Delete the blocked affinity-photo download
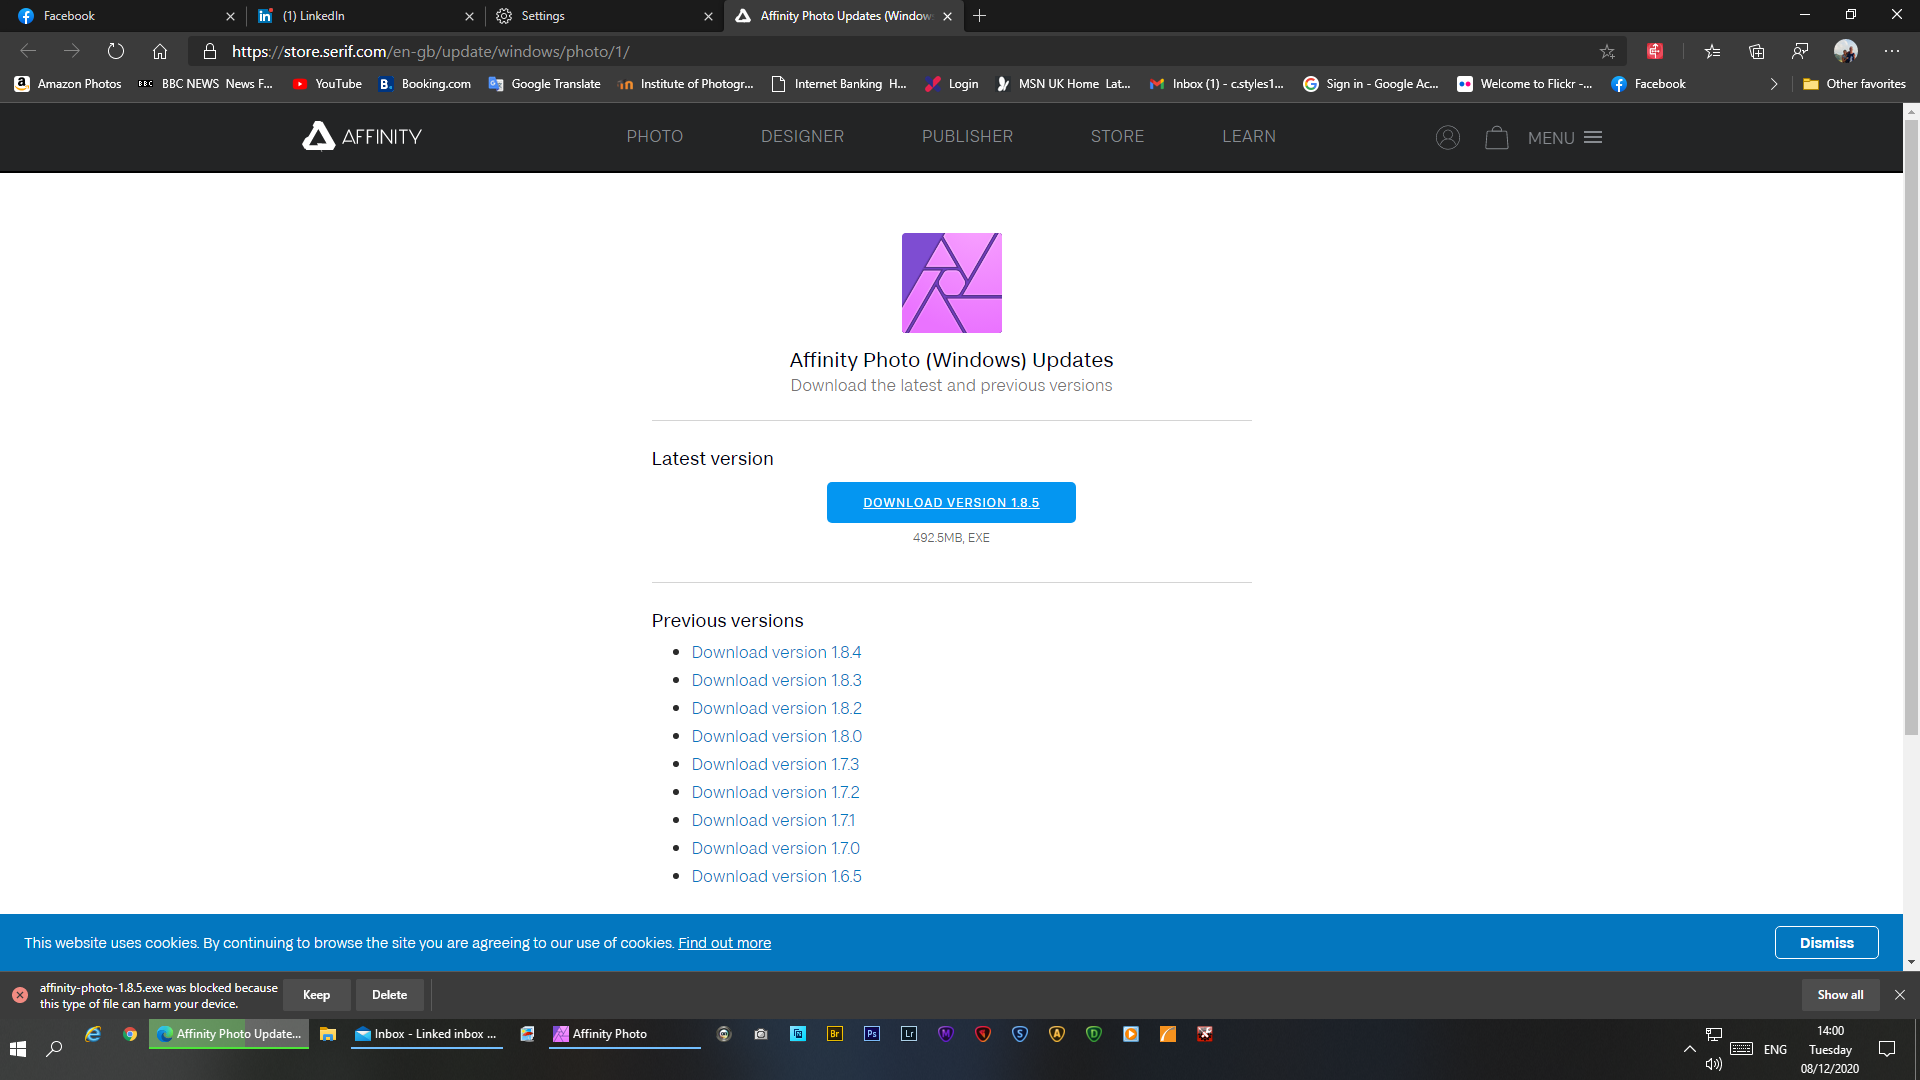Screen dimensions: 1920x1080 click(x=389, y=995)
